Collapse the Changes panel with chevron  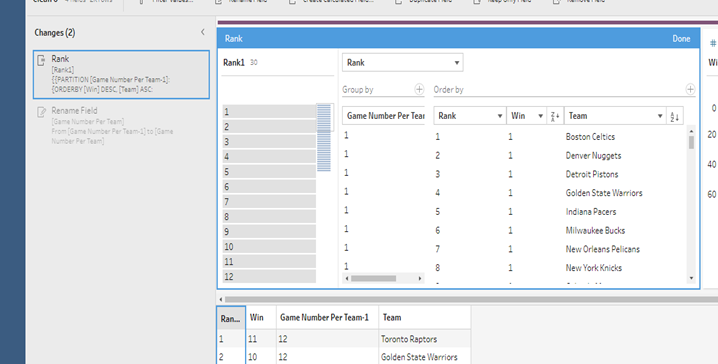click(203, 32)
